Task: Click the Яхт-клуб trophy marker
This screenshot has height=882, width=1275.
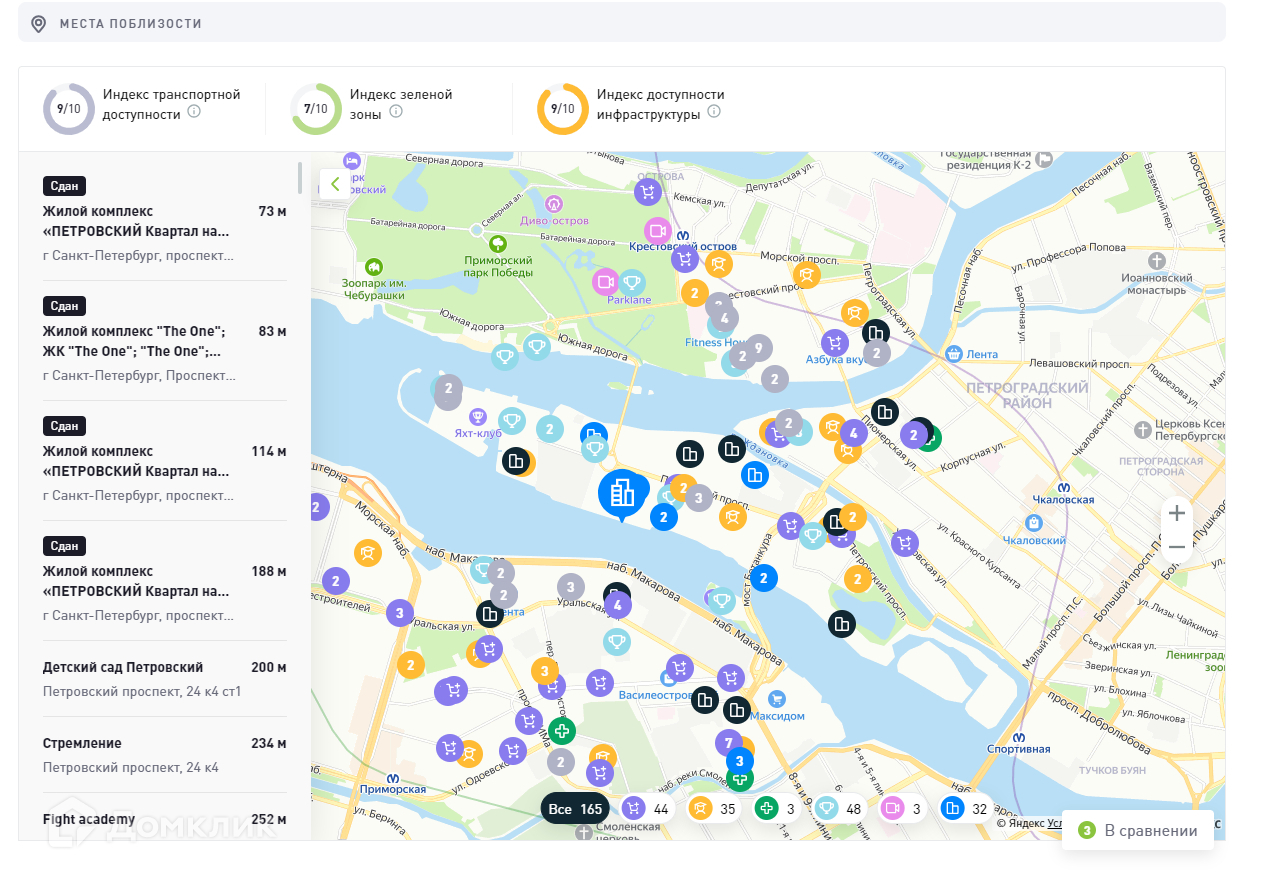Action: pos(478,416)
